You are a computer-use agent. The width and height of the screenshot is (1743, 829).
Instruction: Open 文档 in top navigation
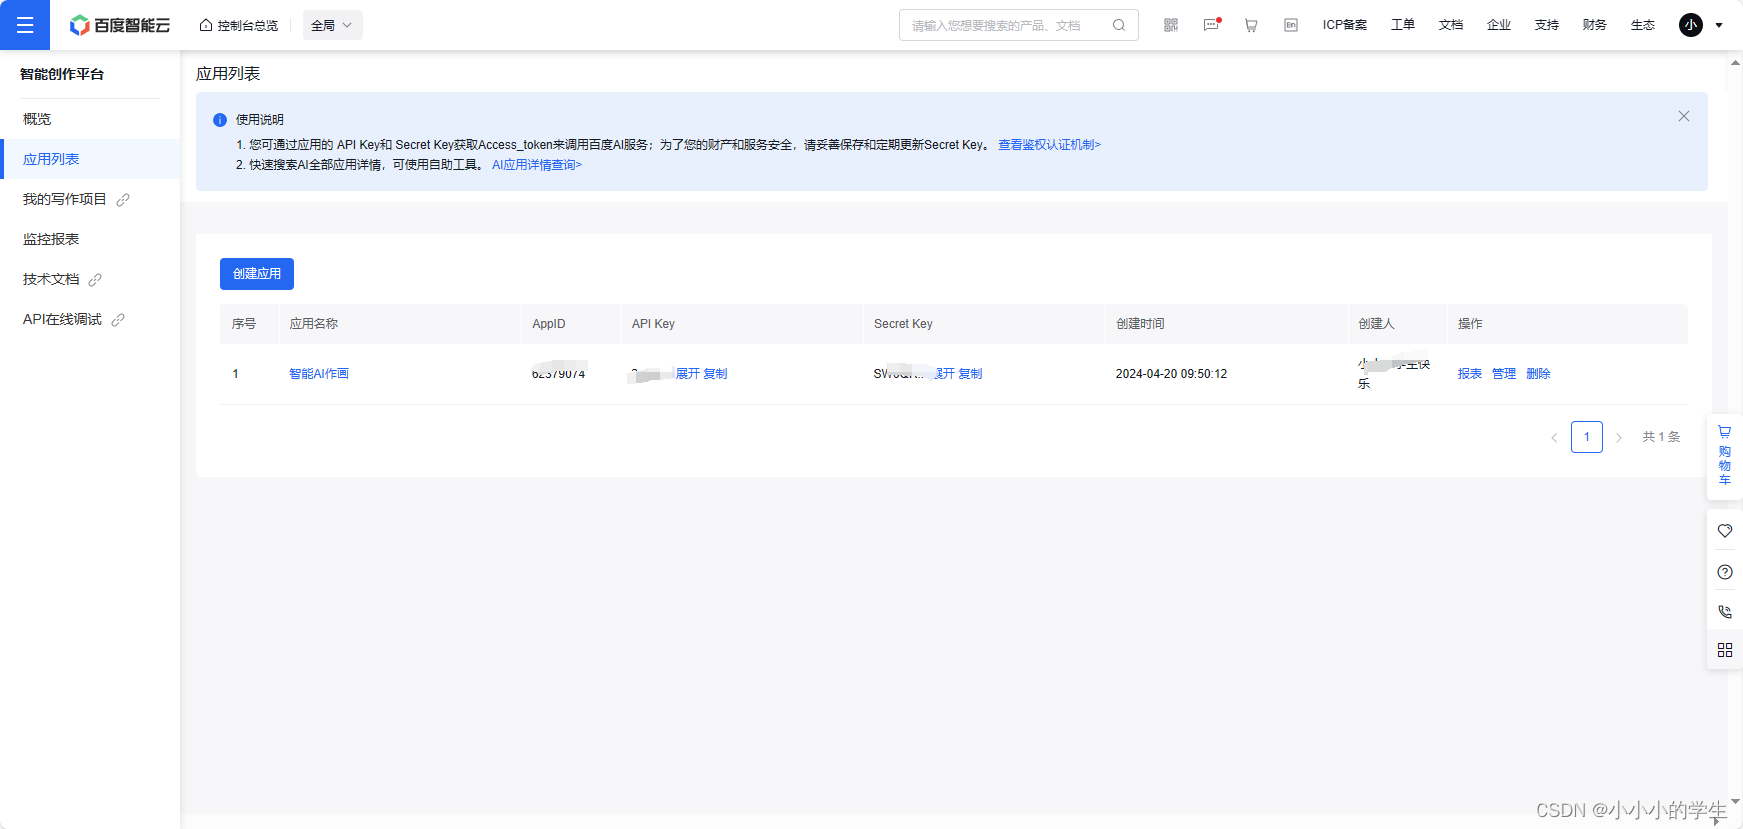[1450, 25]
